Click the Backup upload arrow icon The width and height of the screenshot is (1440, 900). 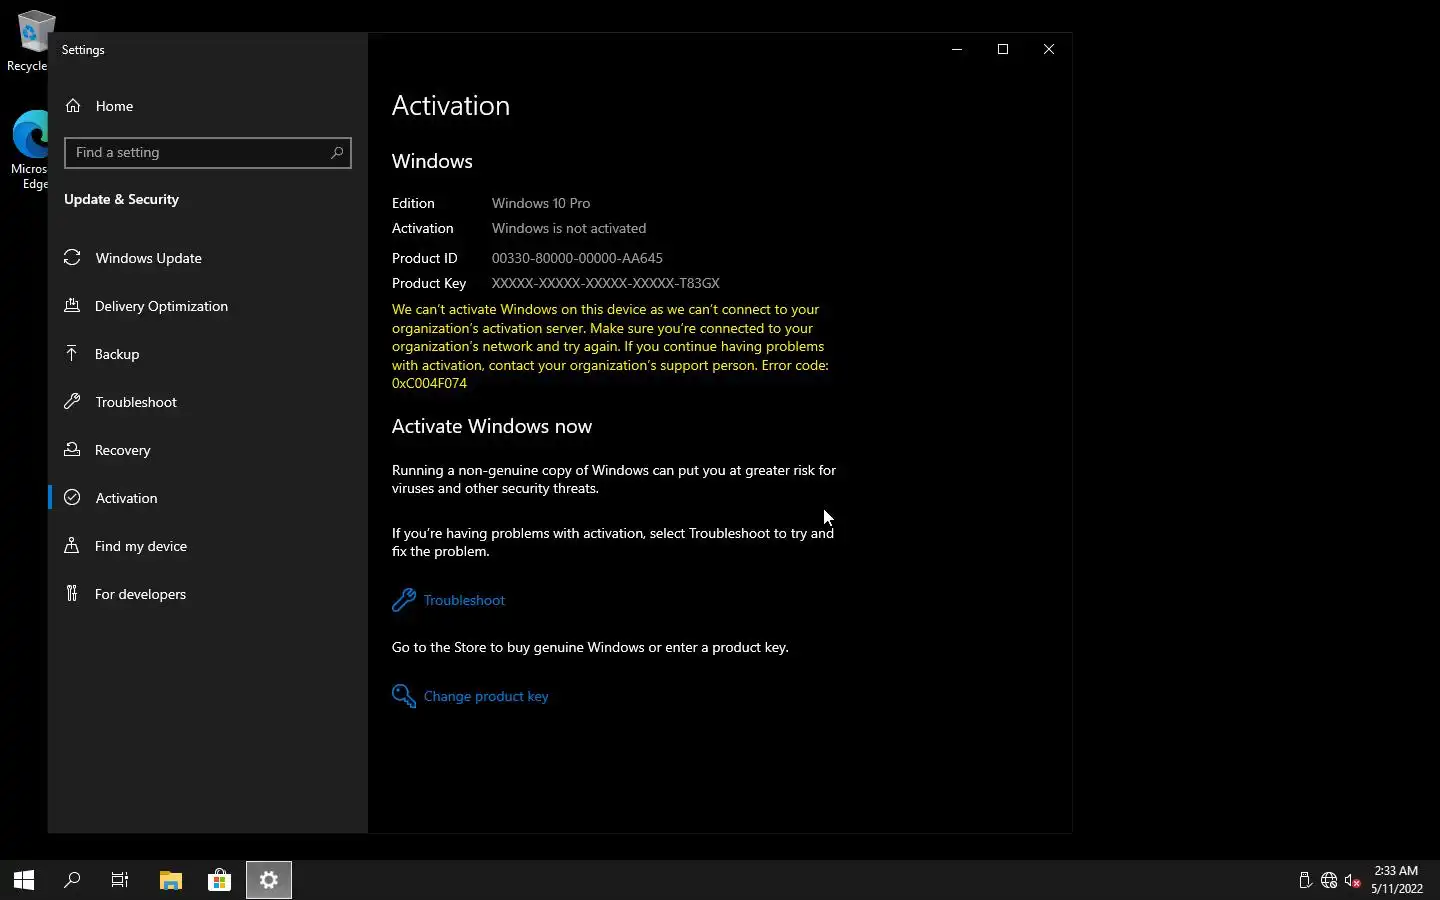point(72,353)
